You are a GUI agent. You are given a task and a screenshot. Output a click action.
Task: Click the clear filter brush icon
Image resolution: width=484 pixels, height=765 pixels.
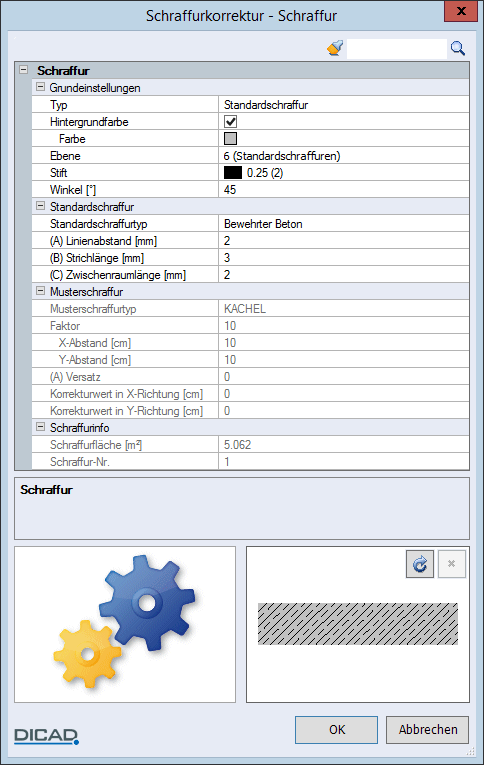click(335, 48)
